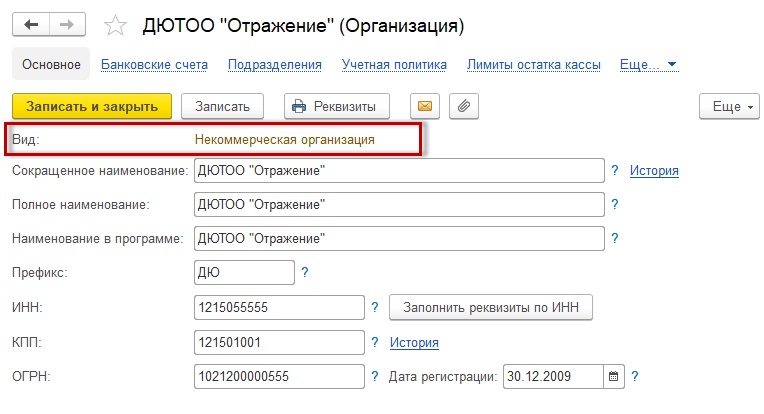
Task: Click help question mark beside Префикс
Action: [x=305, y=272]
